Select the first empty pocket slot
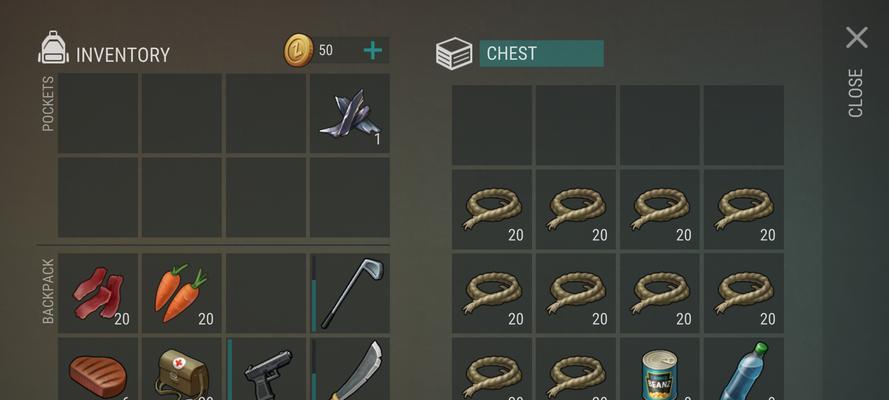The height and width of the screenshot is (400, 889). tap(98, 113)
